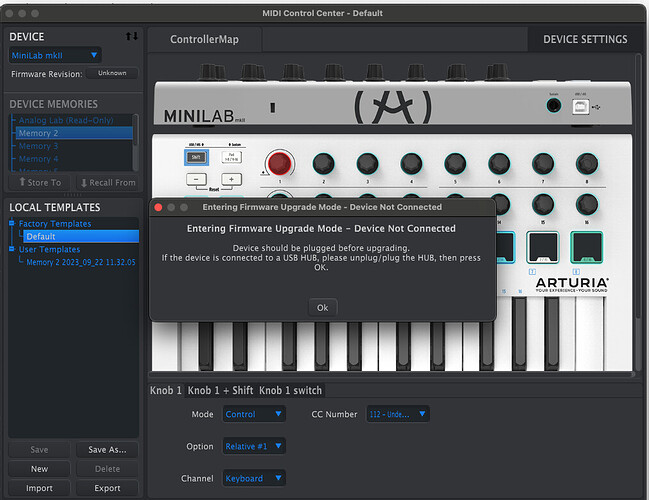Image resolution: width=649 pixels, height=500 pixels.
Task: Click the Import button
Action: tap(39, 488)
